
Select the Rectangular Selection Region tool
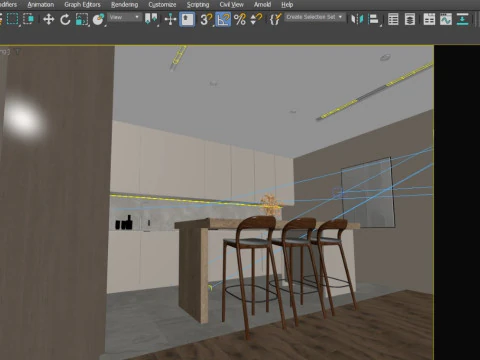click(x=13, y=19)
